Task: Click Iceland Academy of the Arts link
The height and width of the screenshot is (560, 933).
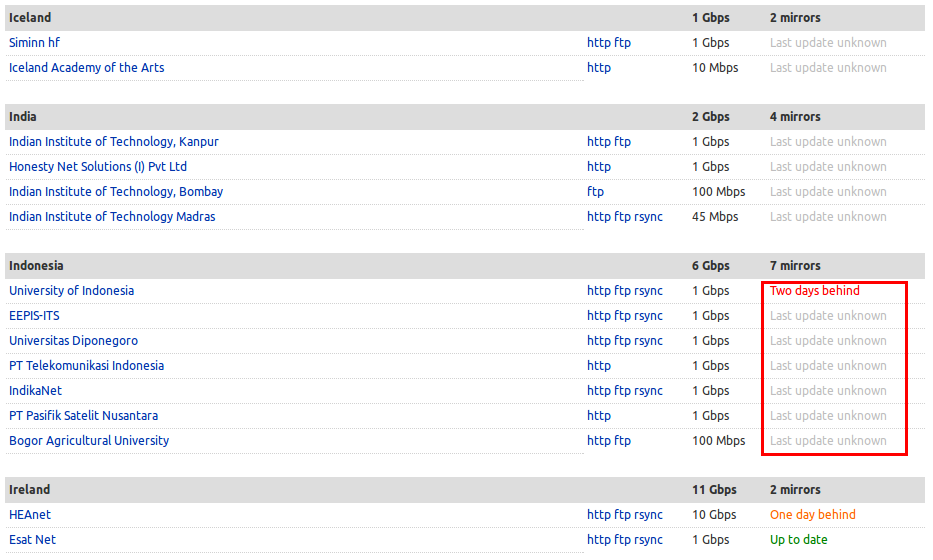Action: point(86,68)
